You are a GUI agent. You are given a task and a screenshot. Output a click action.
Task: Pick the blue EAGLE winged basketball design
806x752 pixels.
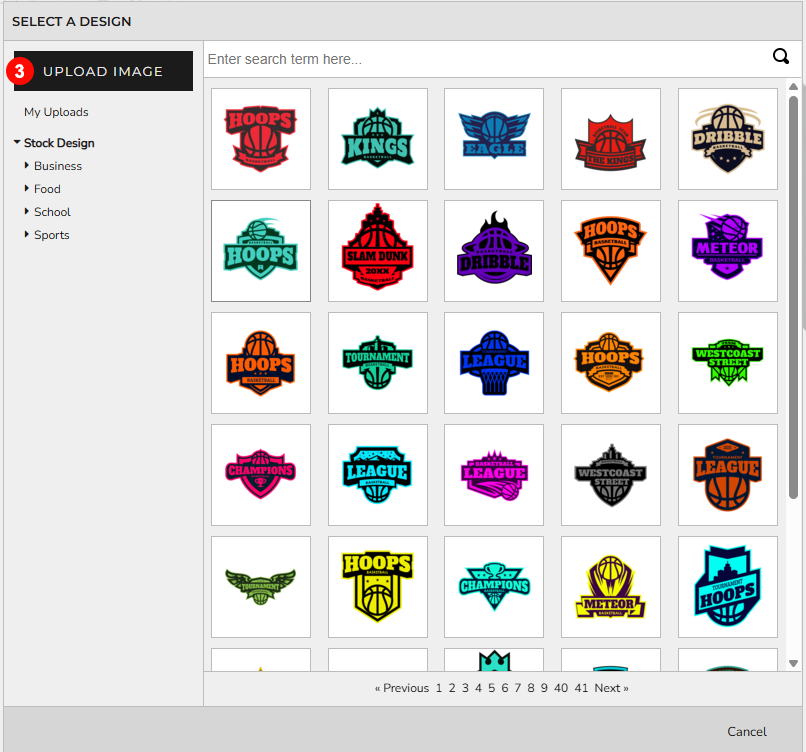494,139
